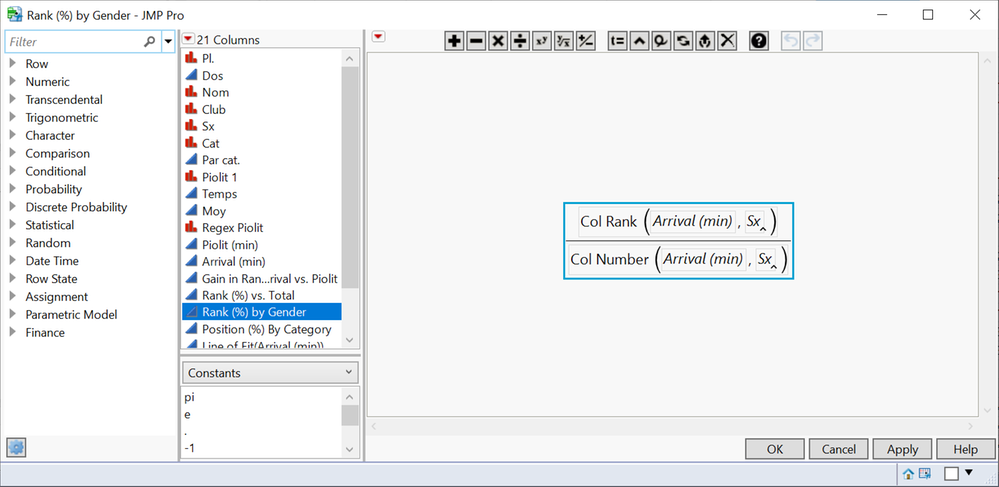Insert the root operator
This screenshot has height=487, width=999.
pyautogui.click(x=563, y=41)
